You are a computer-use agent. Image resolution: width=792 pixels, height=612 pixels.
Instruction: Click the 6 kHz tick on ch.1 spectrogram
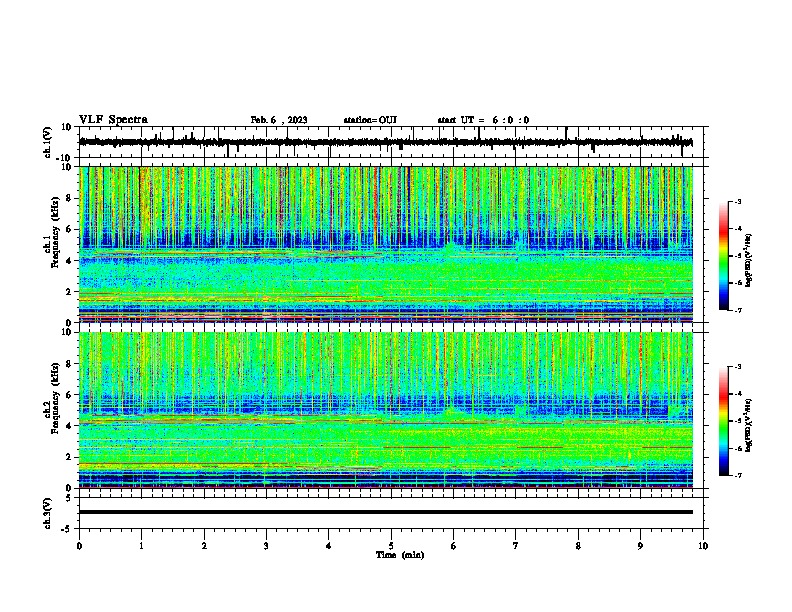coord(69,229)
